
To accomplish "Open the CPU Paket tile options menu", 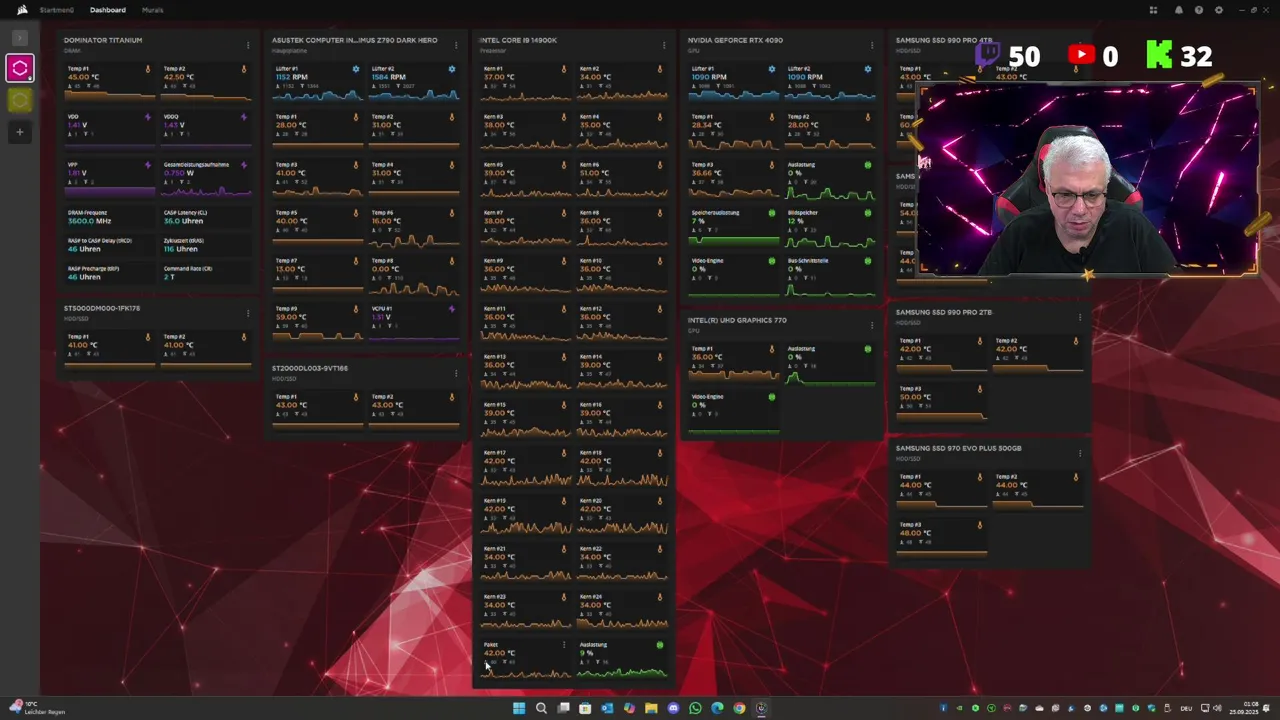I will tap(564, 645).
